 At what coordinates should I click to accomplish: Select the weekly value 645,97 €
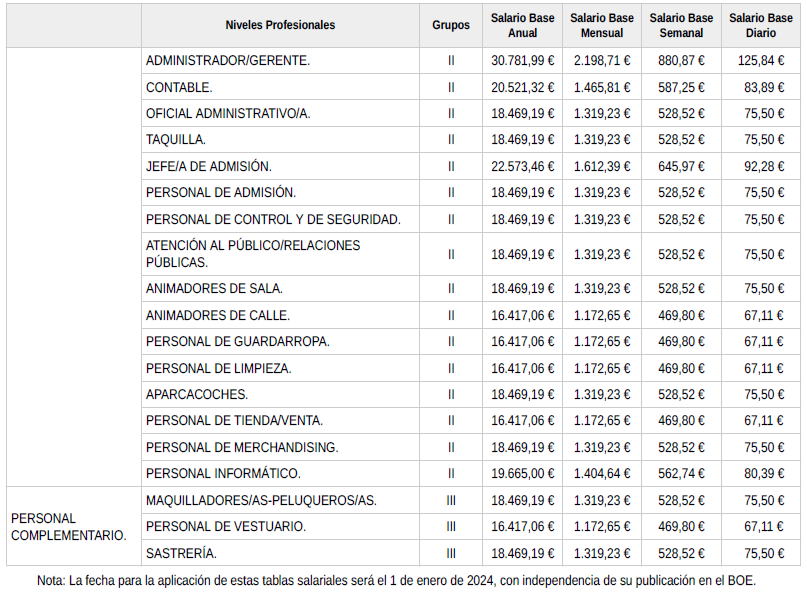(x=682, y=166)
